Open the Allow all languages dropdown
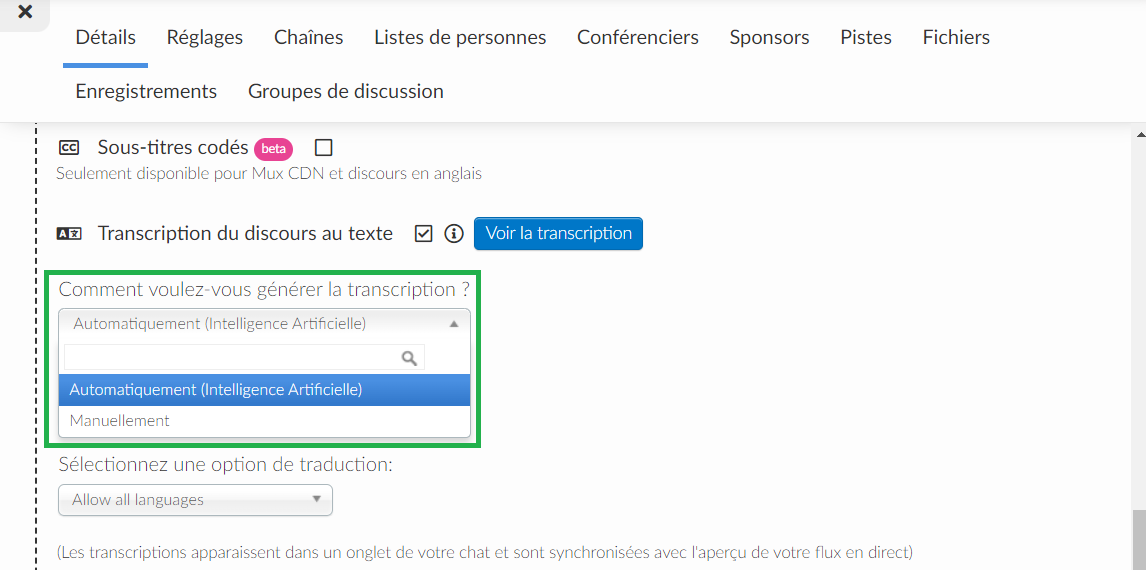The image size is (1146, 570). click(195, 501)
